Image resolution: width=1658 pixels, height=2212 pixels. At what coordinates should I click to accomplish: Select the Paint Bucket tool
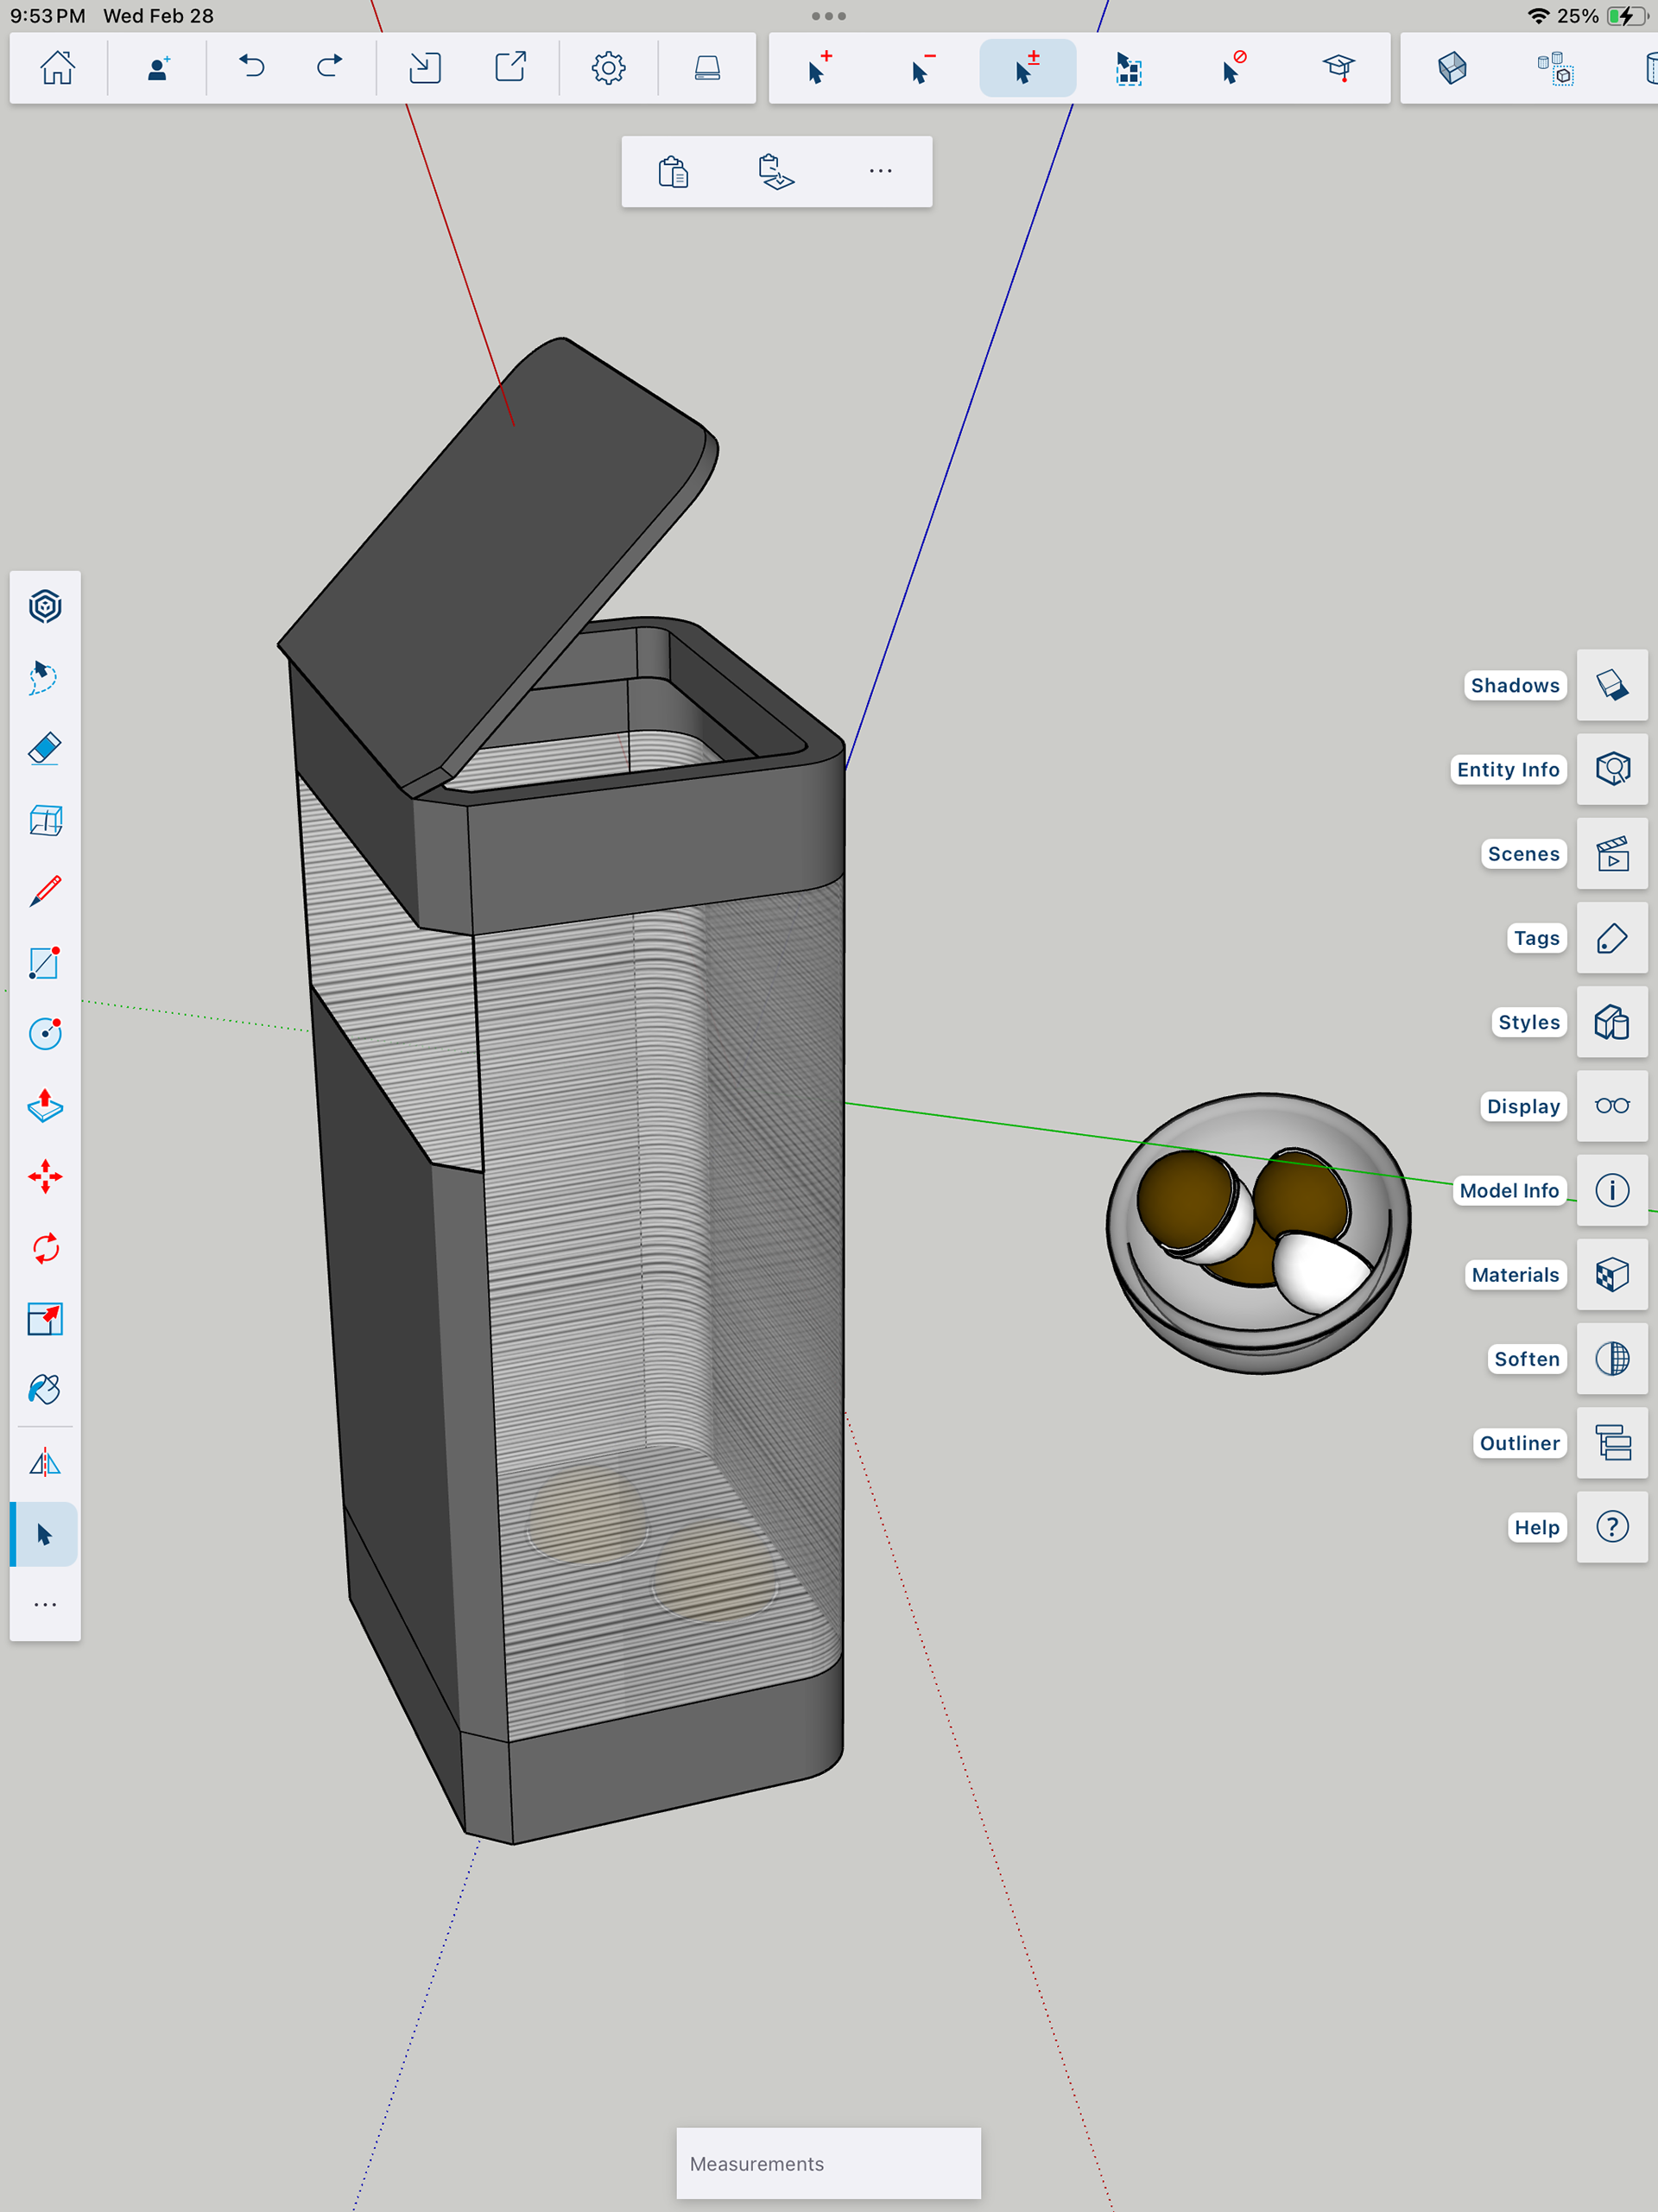pyautogui.click(x=45, y=1389)
